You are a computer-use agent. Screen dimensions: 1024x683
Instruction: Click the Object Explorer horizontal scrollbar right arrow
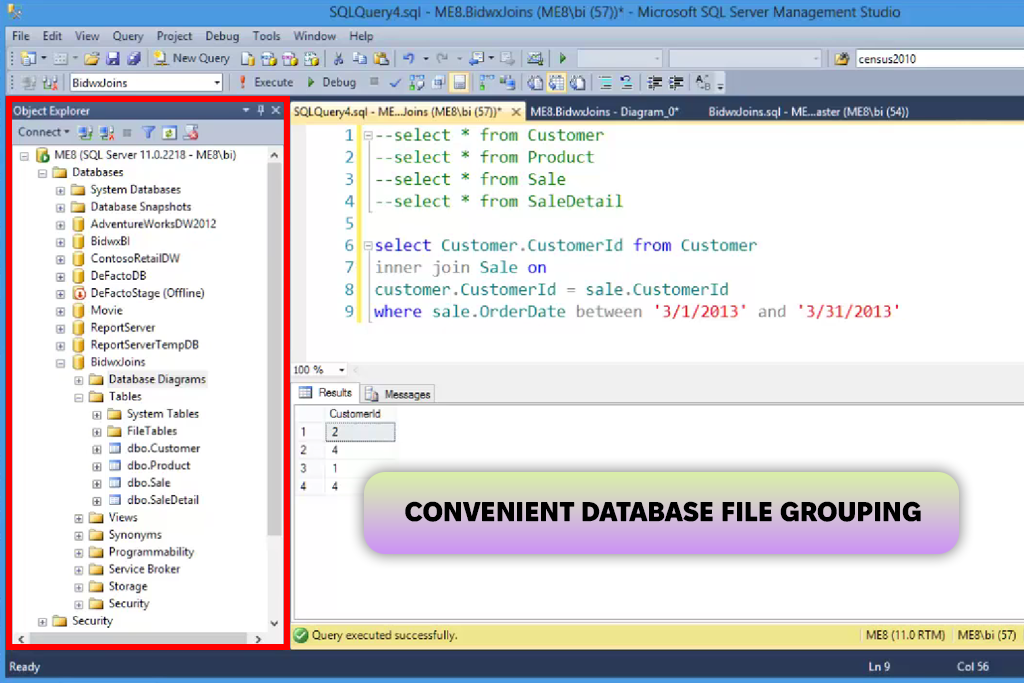coord(258,639)
